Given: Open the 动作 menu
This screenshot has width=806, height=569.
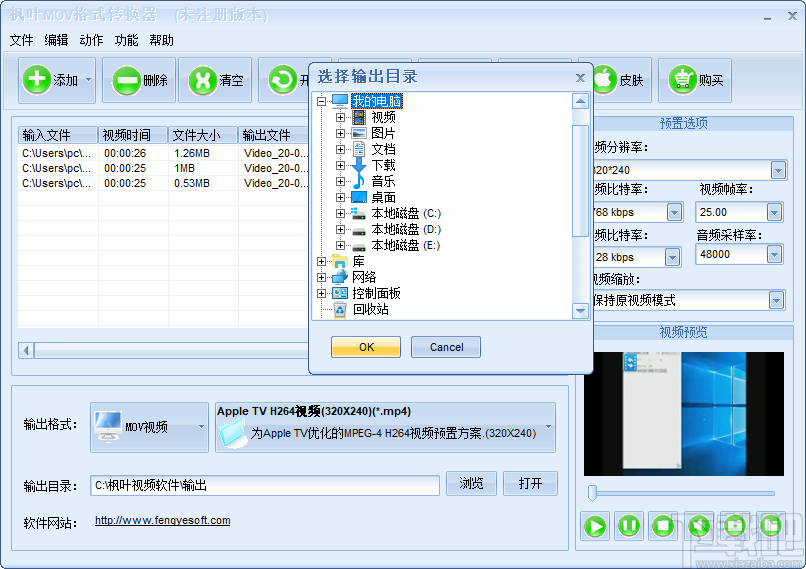Looking at the screenshot, I should (91, 40).
